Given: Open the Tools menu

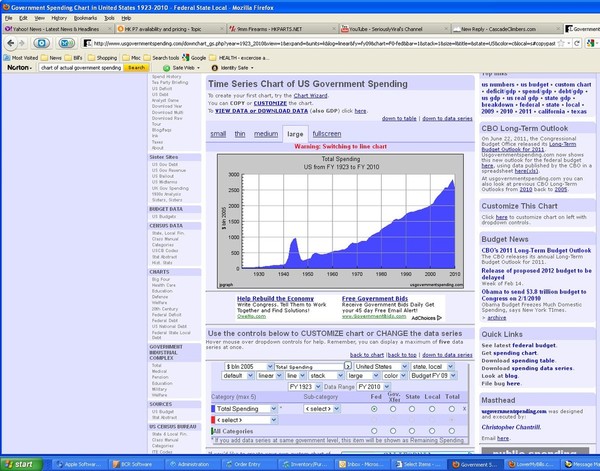Looking at the screenshot, I should click(109, 18).
